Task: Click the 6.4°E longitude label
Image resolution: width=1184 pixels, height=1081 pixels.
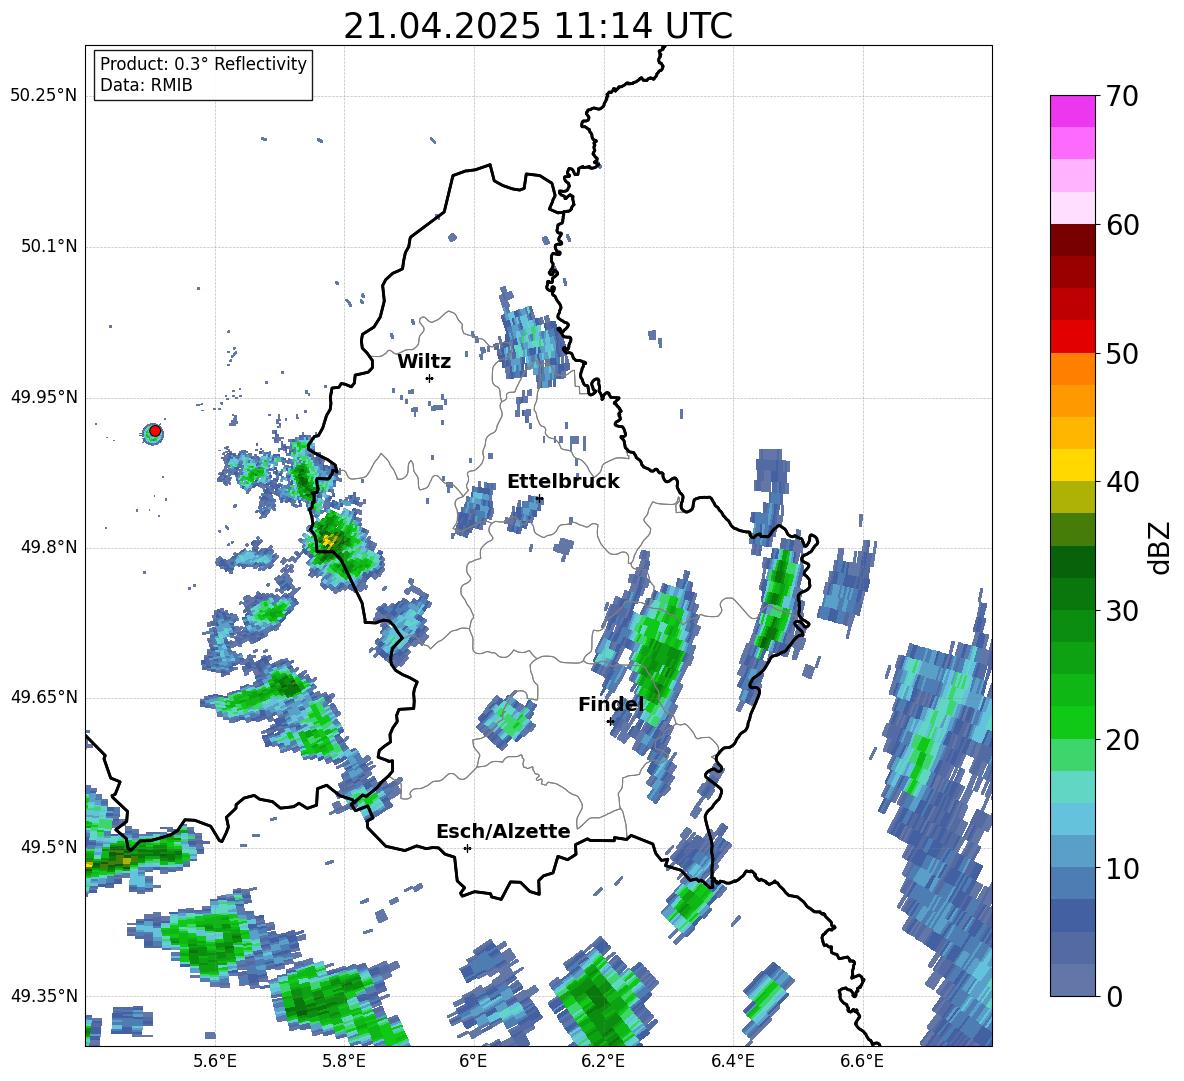Action: [x=732, y=1061]
